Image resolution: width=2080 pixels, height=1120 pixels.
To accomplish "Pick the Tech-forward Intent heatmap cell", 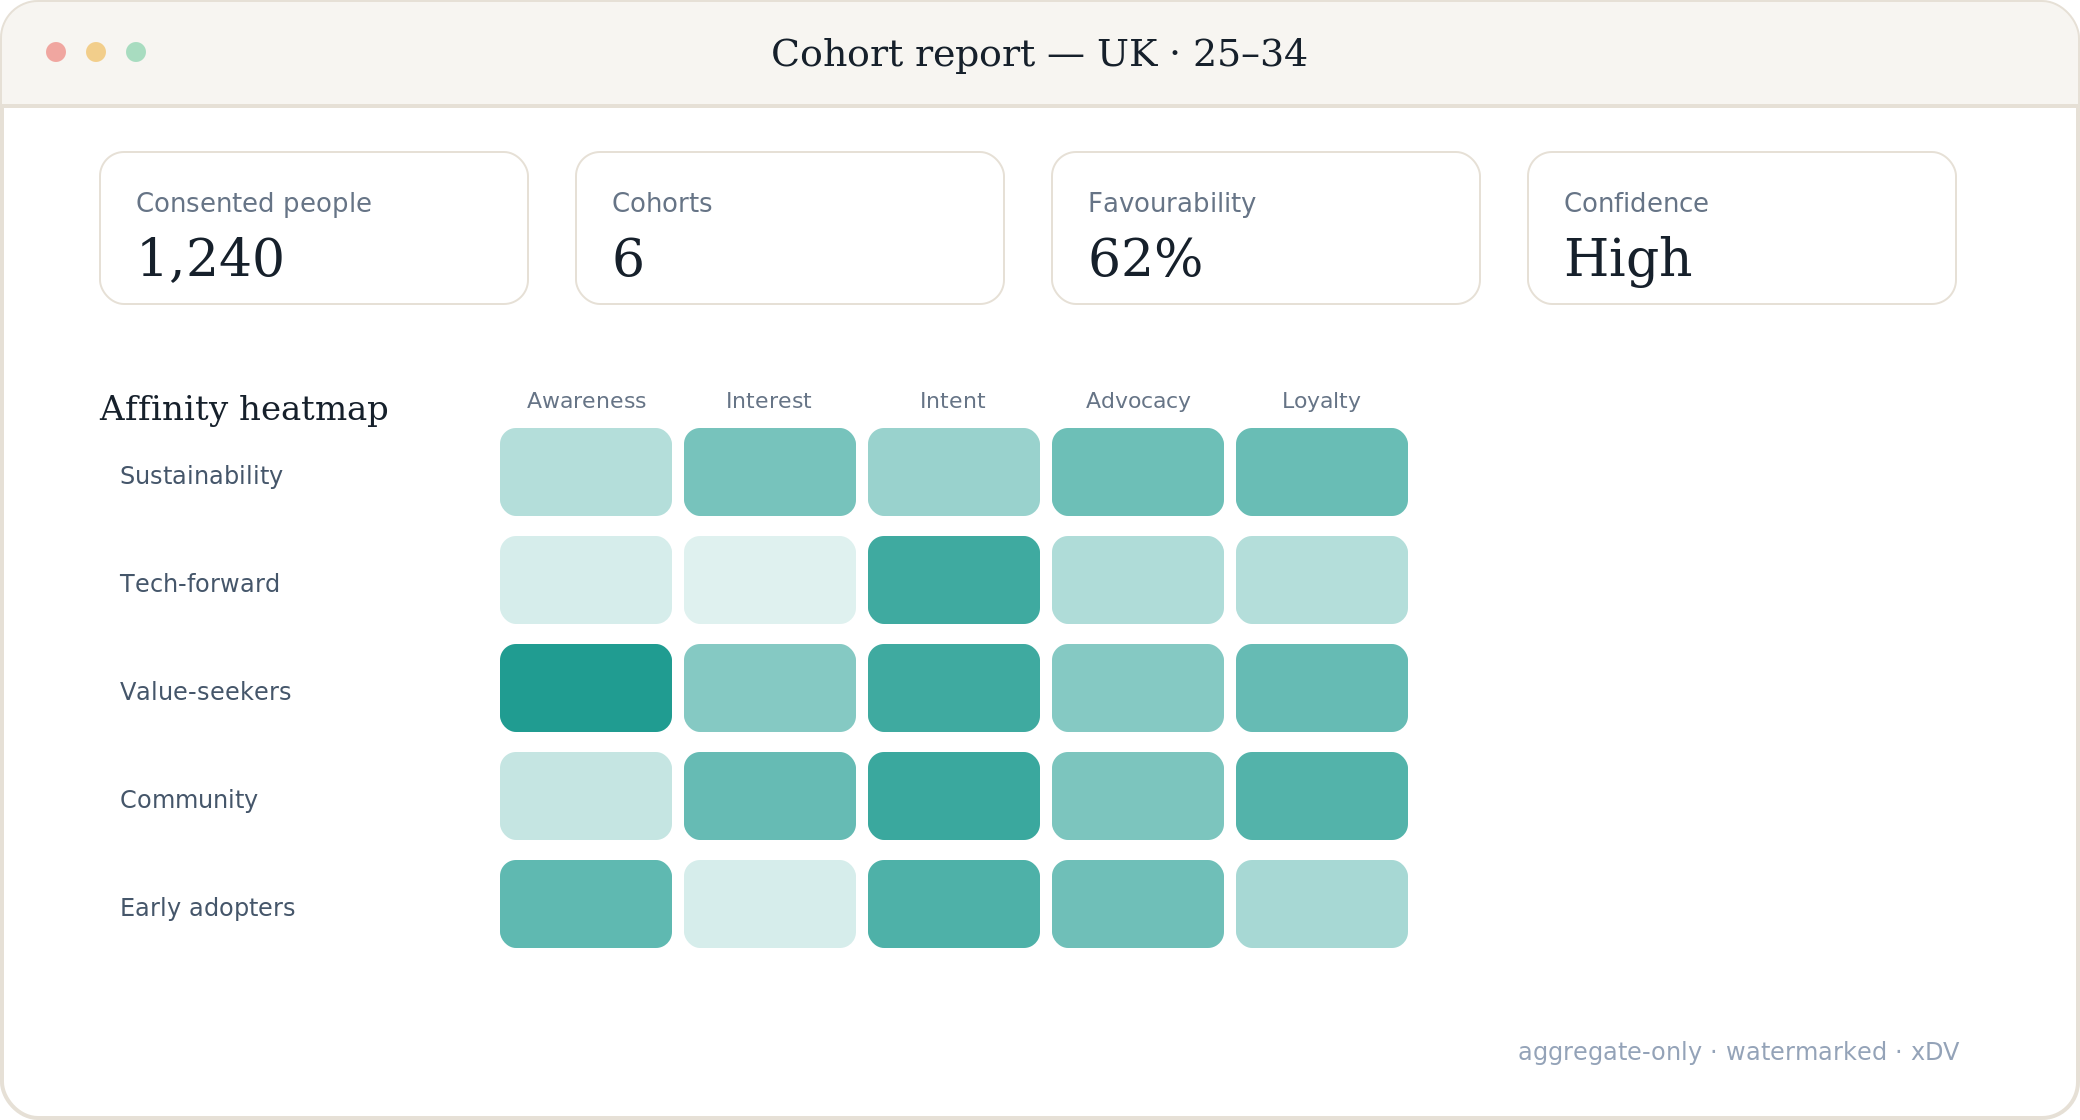I will (954, 580).
